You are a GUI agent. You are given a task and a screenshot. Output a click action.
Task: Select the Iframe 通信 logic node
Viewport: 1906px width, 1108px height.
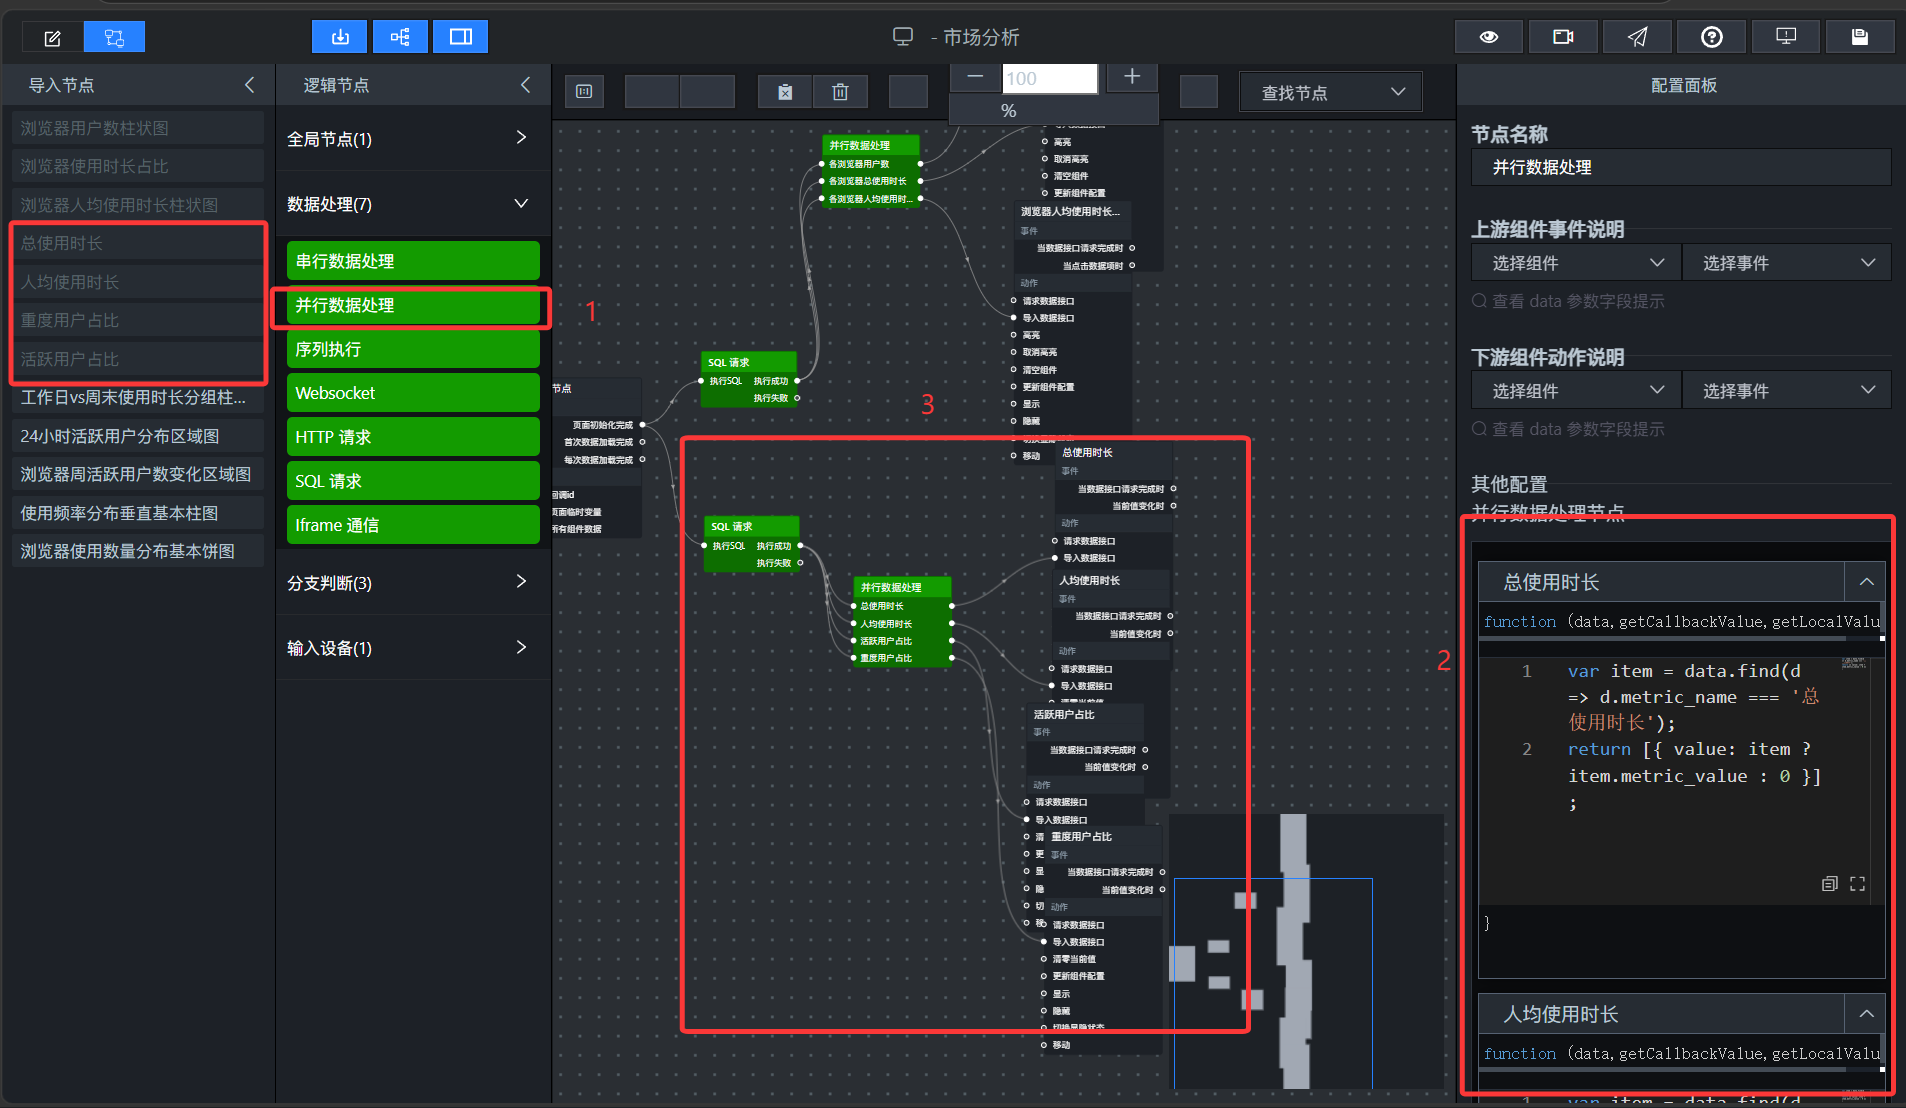pyautogui.click(x=413, y=525)
